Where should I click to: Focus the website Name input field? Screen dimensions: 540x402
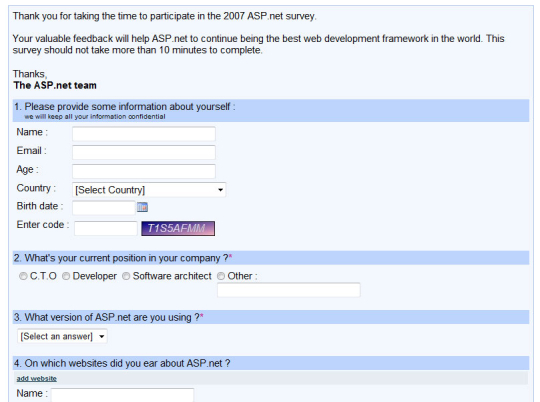[x=123, y=395]
